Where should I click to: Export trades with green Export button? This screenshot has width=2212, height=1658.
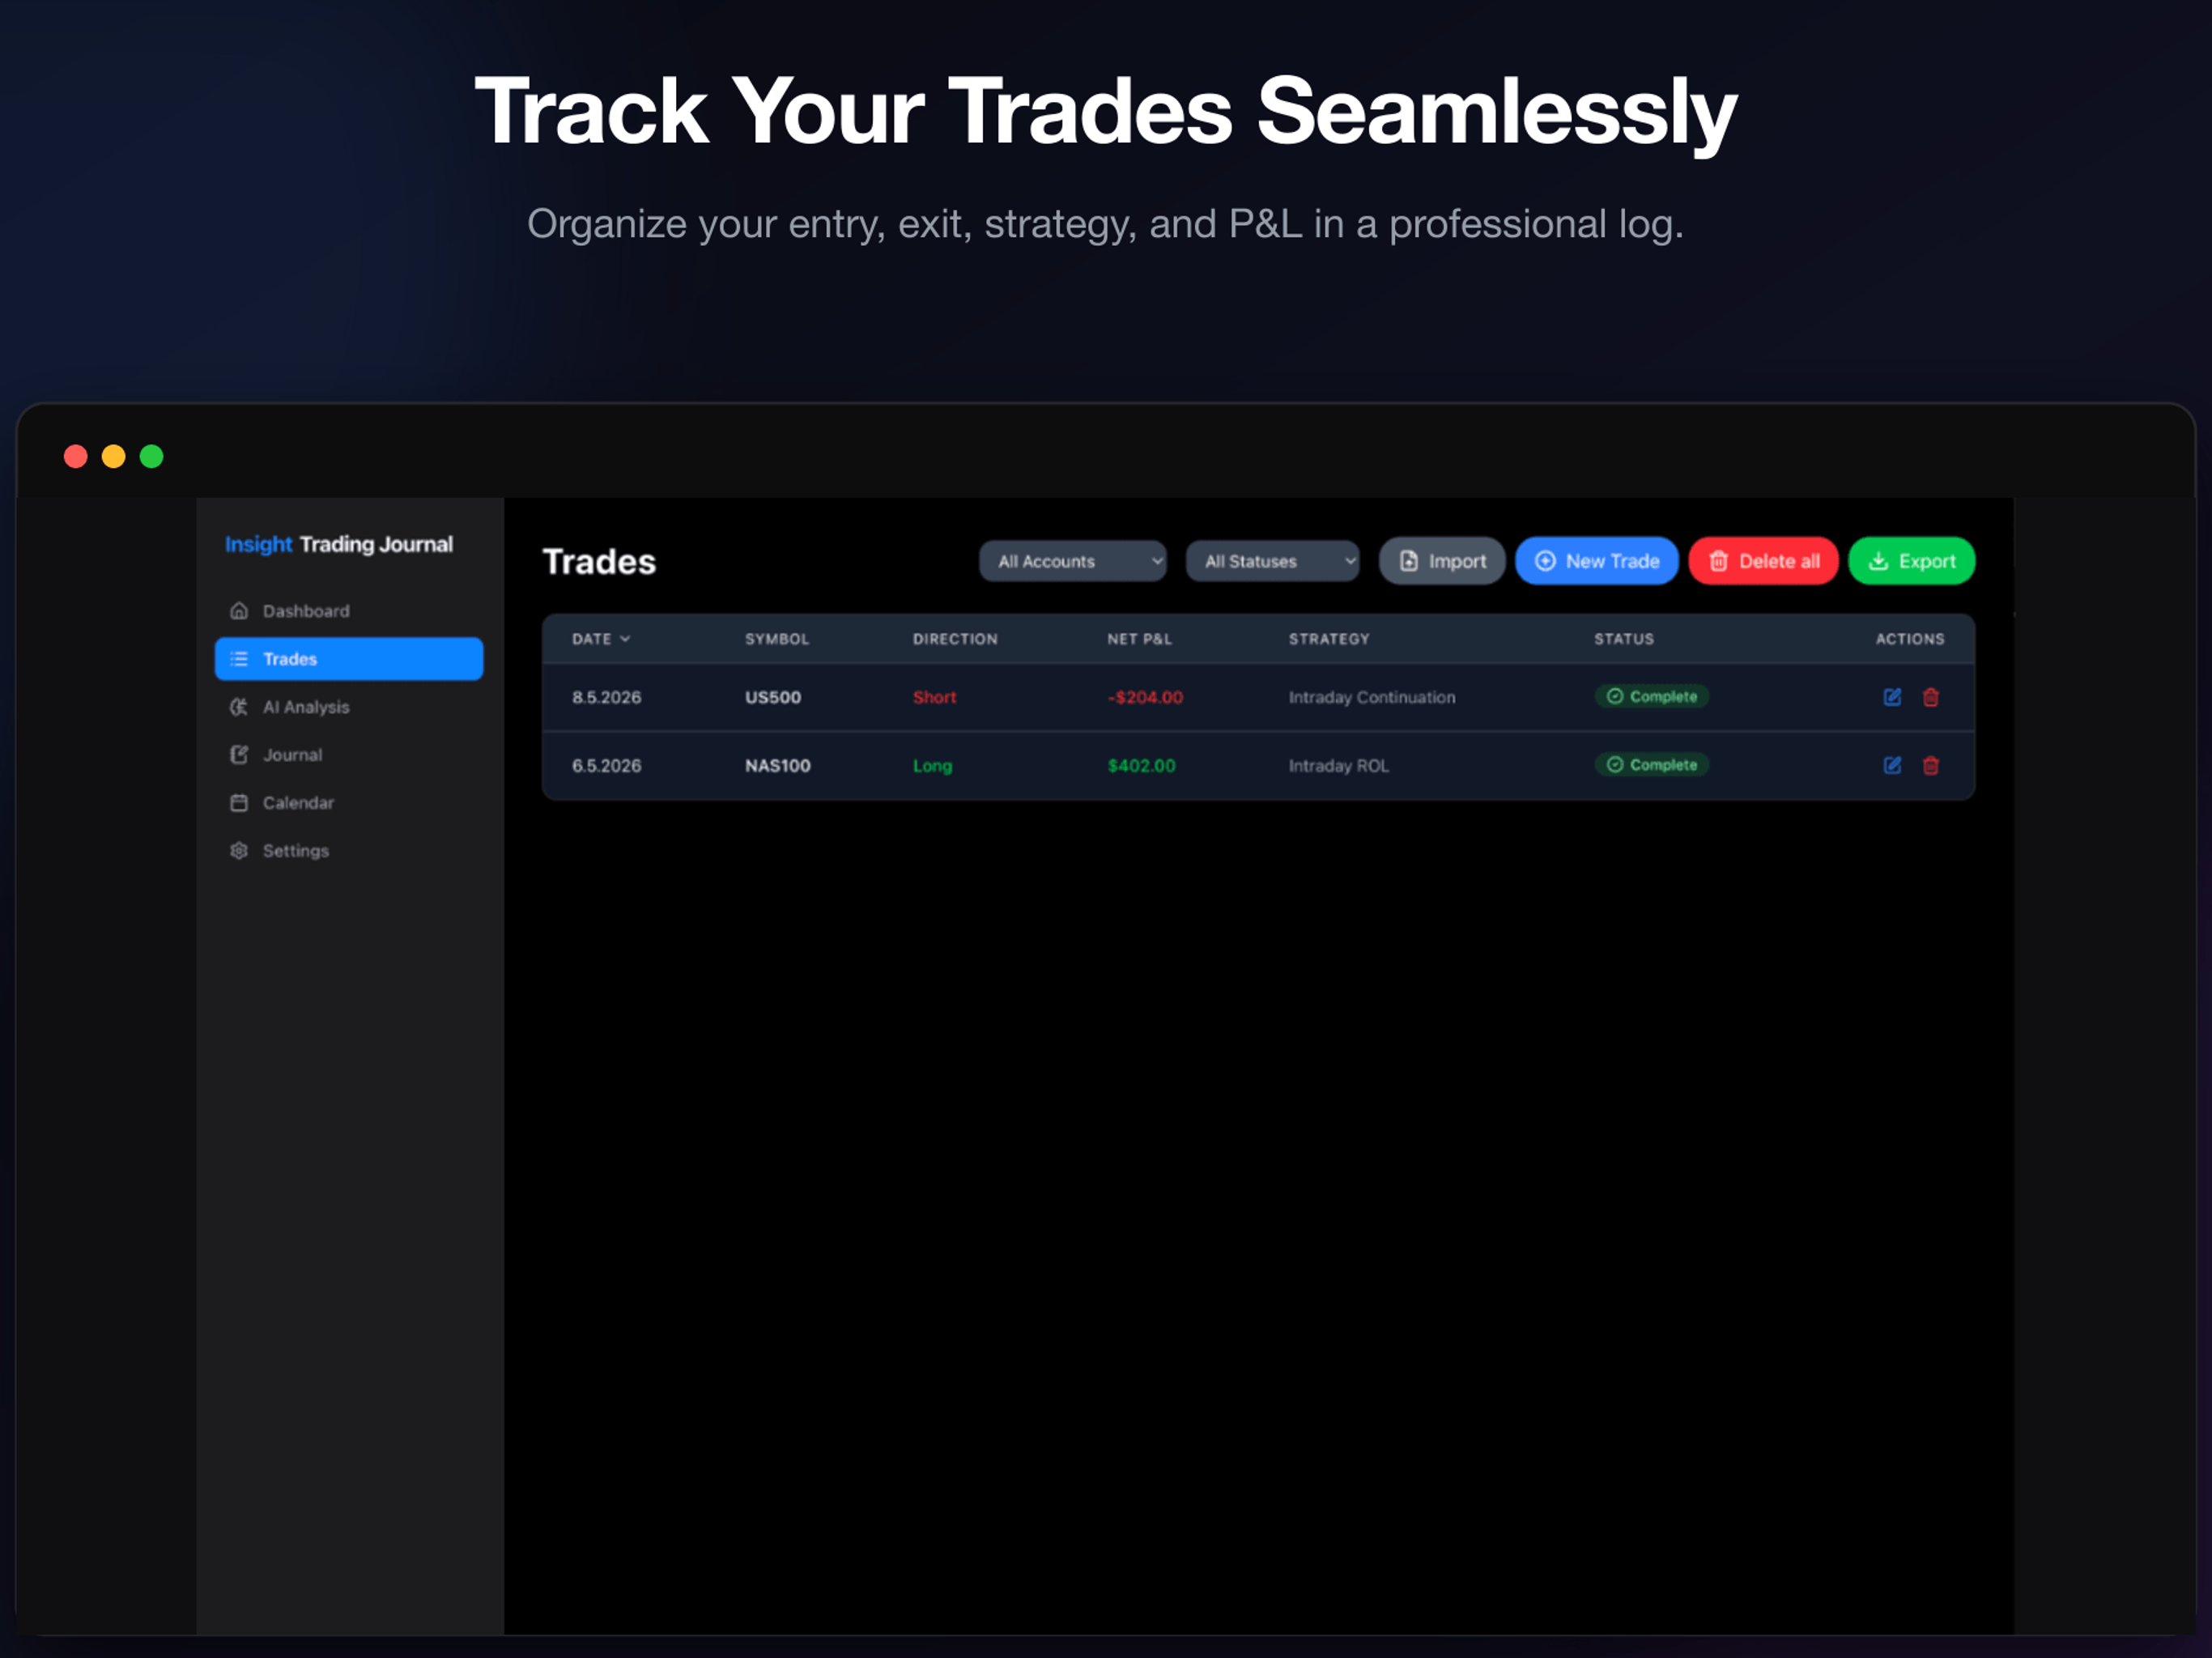[x=1912, y=561]
